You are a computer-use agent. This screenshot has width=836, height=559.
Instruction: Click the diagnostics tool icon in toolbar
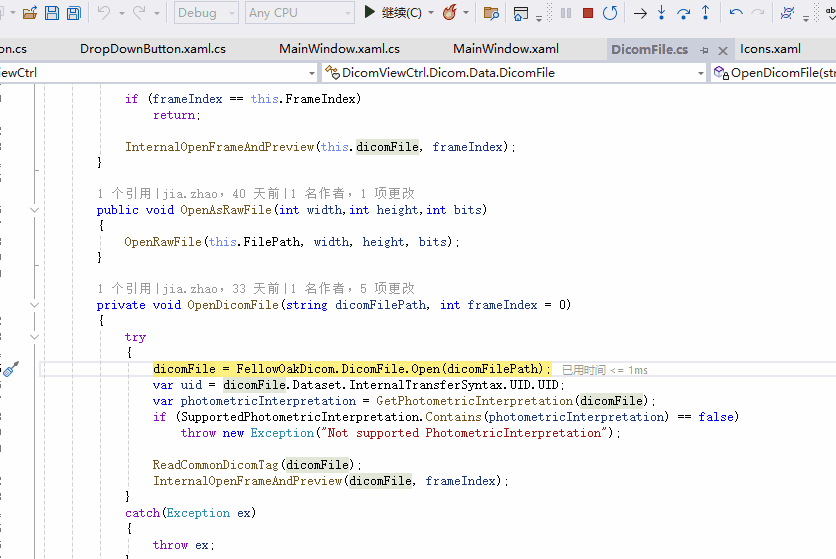point(787,13)
